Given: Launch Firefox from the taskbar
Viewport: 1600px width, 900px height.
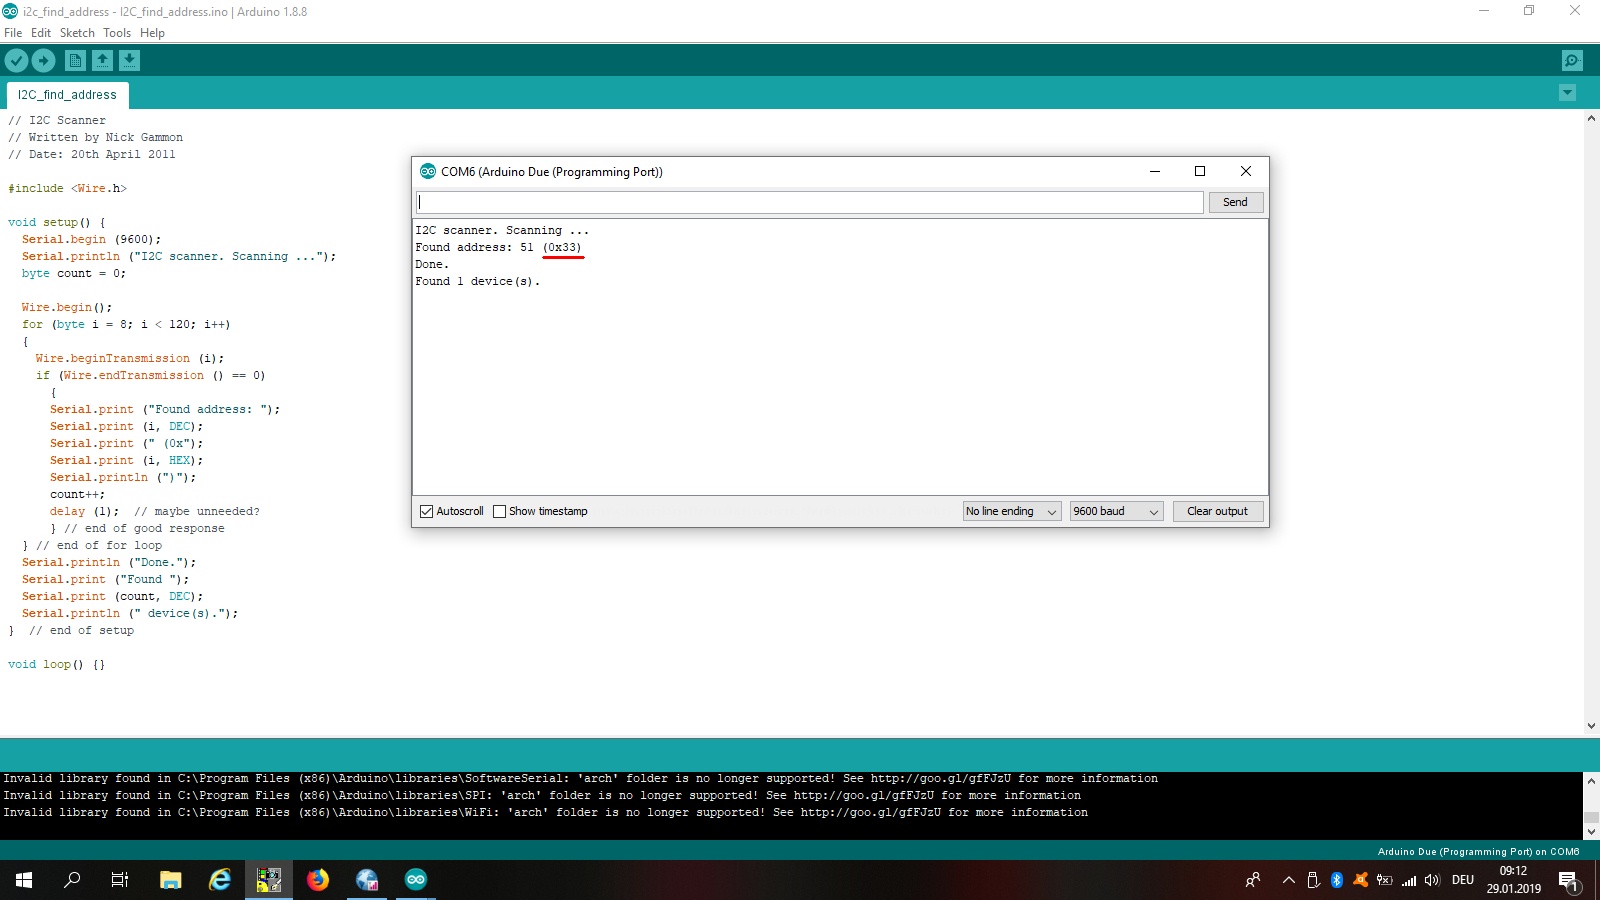Looking at the screenshot, I should 318,880.
